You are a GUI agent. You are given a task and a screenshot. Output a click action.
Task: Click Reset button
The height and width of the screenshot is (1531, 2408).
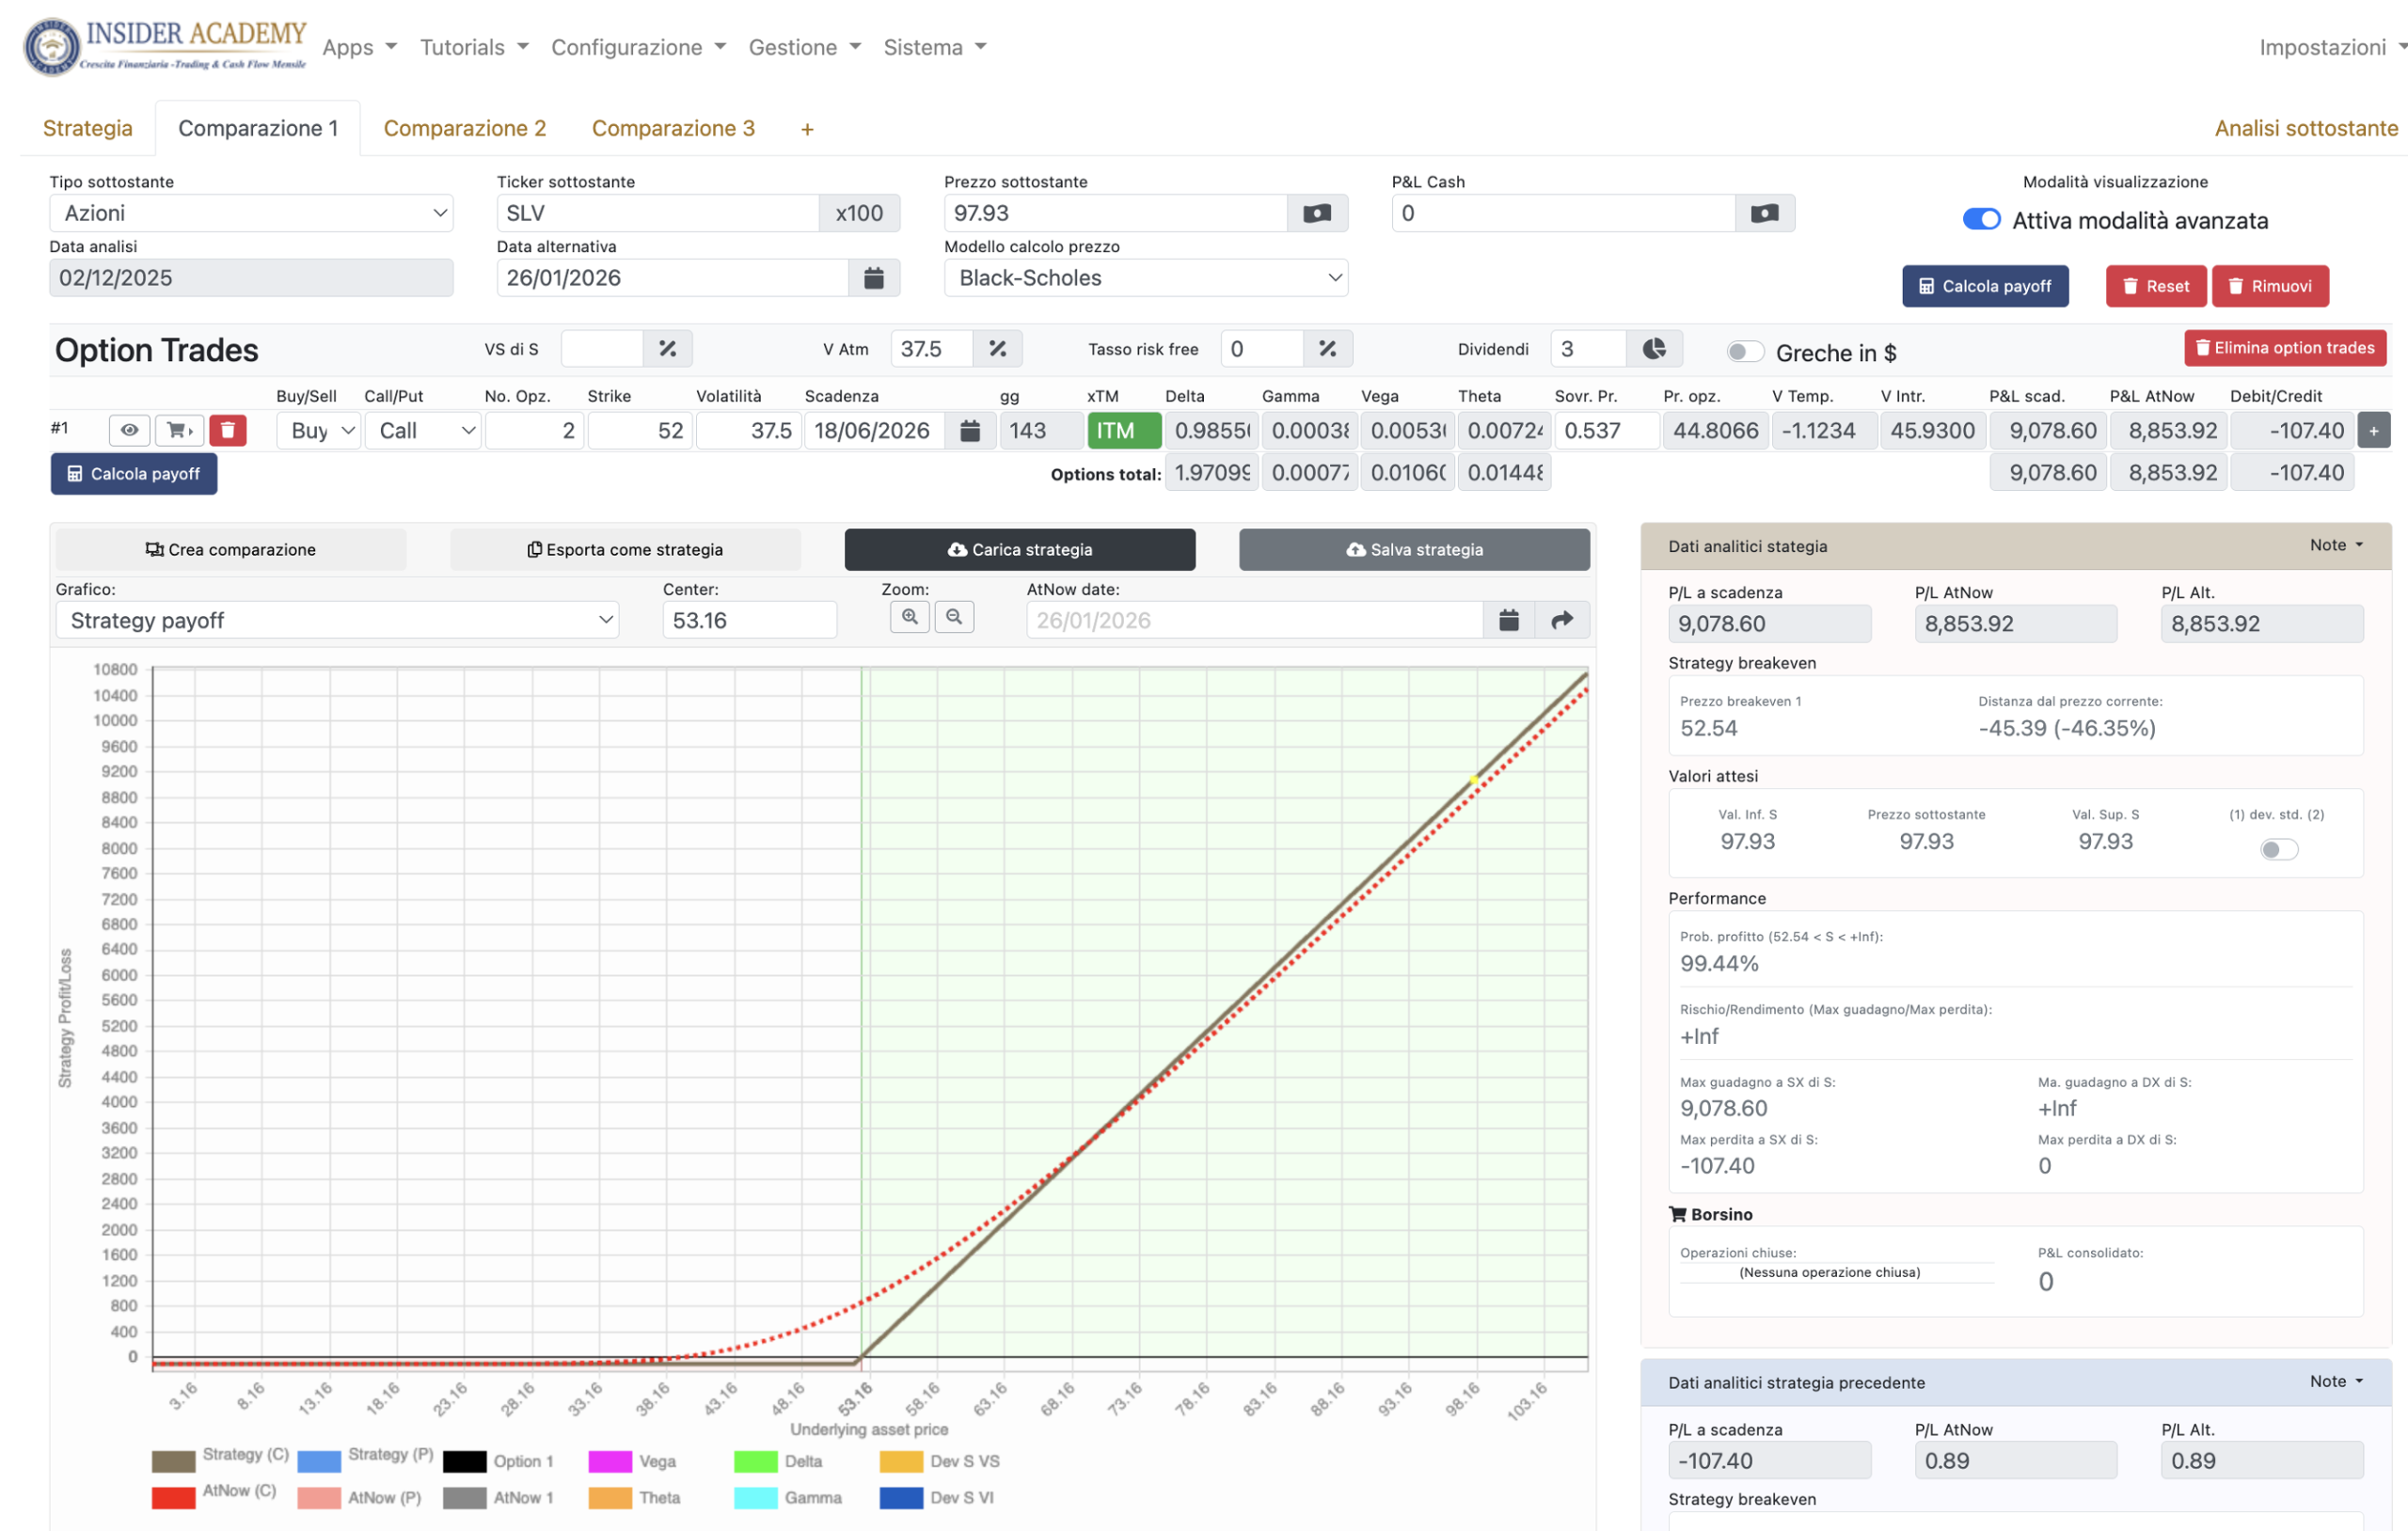2155,286
